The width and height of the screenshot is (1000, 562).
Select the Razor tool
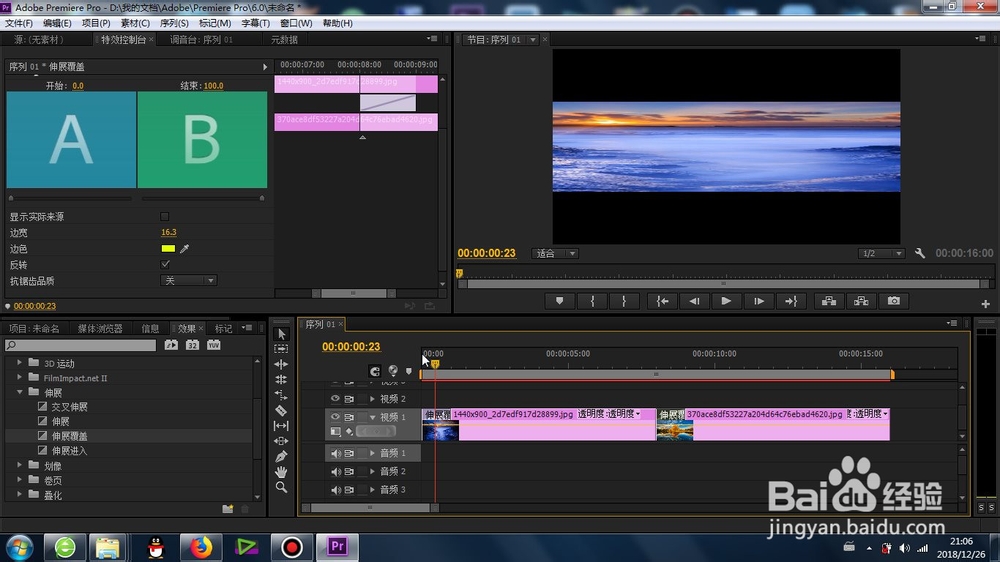(281, 410)
